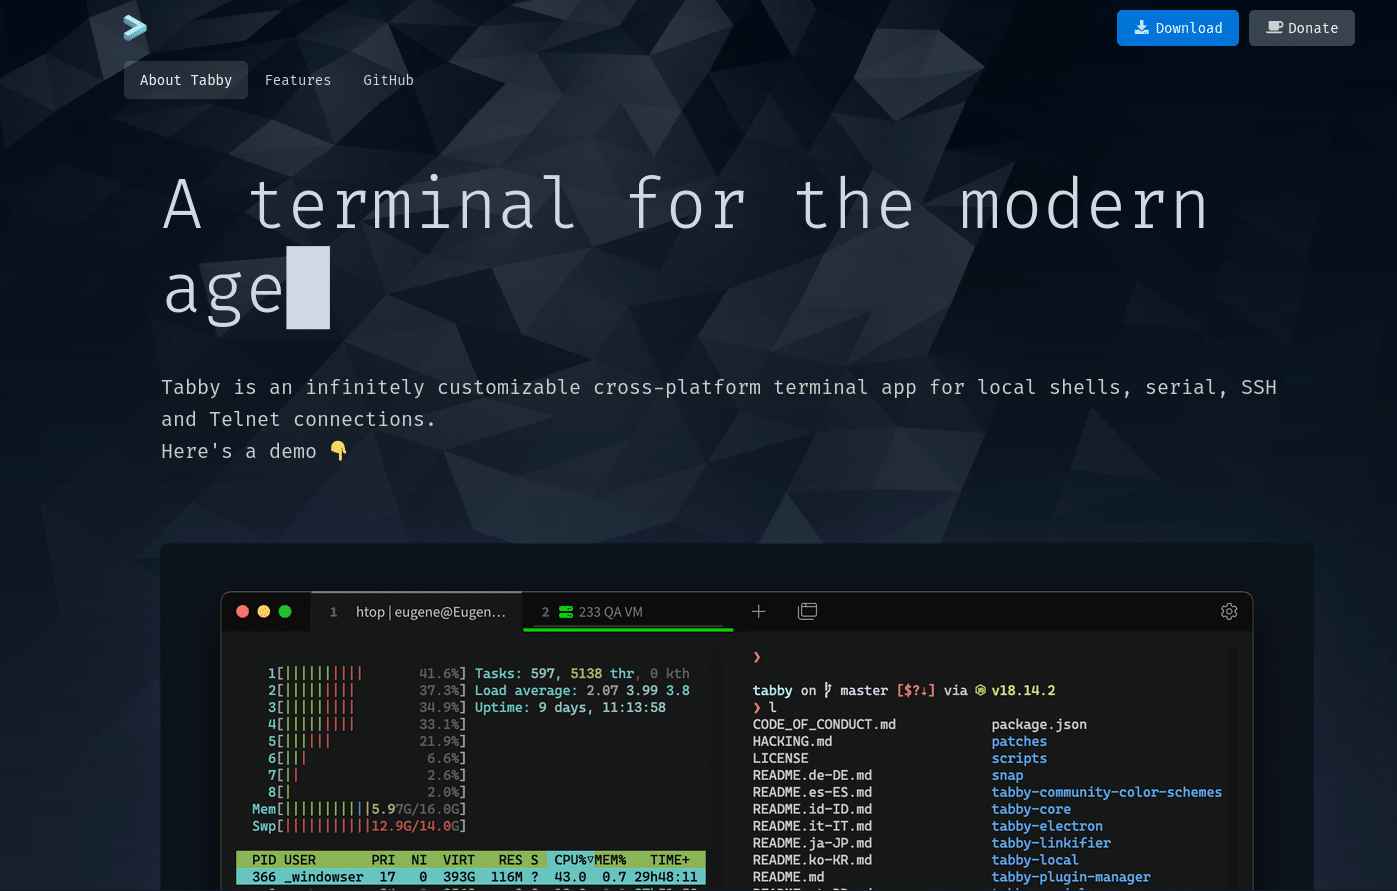The height and width of the screenshot is (891, 1397).
Task: Click the settings gear in the demo terminal
Action: click(1229, 611)
